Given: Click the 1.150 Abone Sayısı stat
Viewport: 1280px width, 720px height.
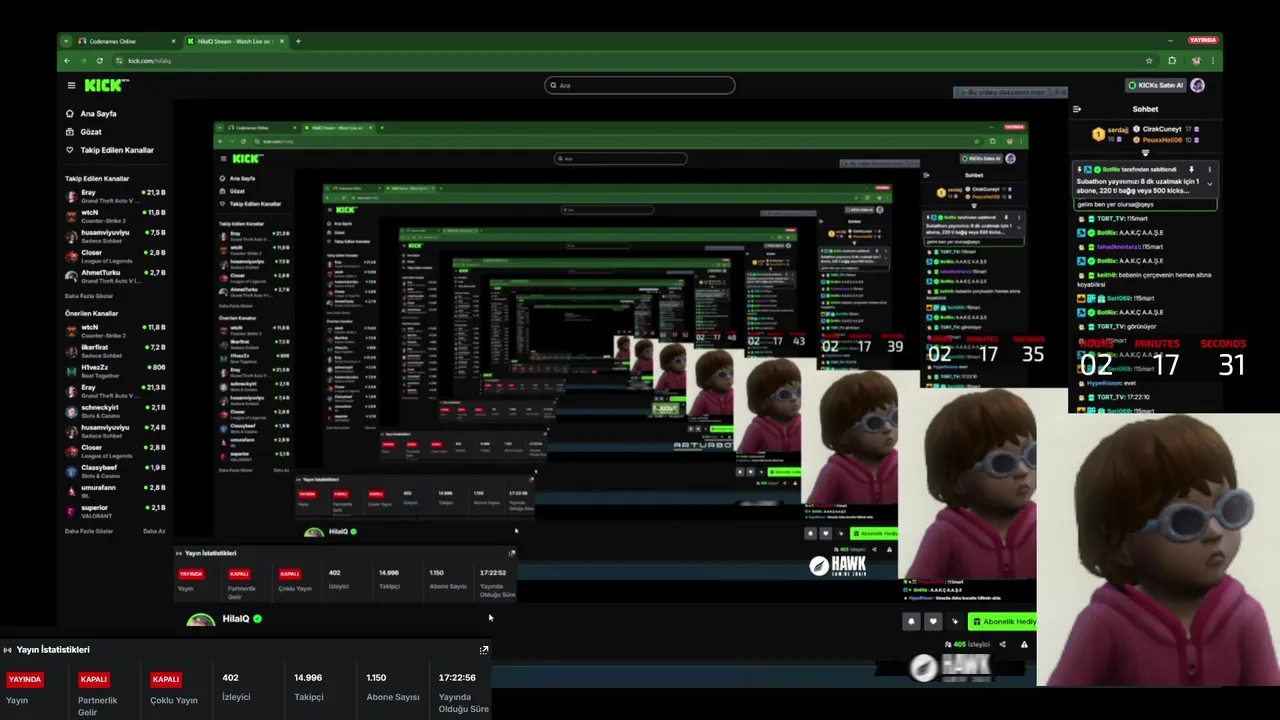Looking at the screenshot, I should (x=393, y=687).
